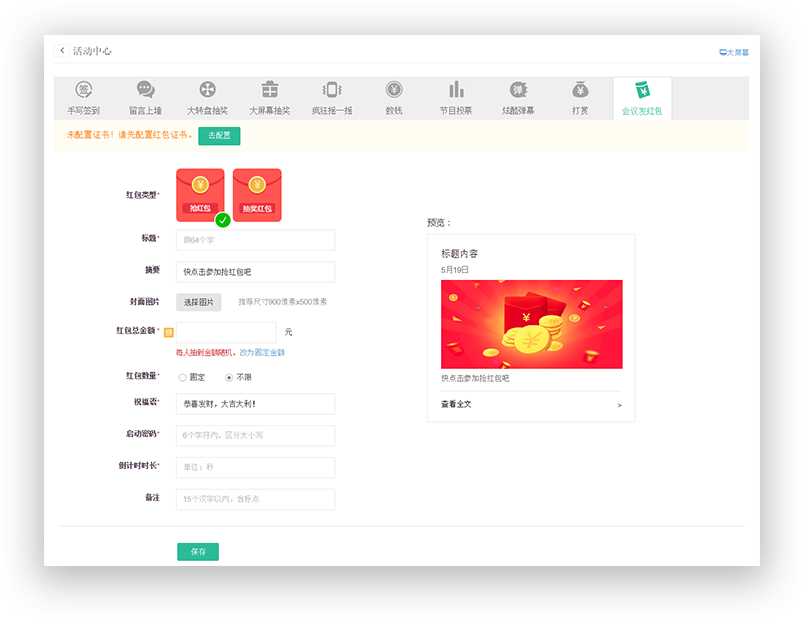Viewport: 804px width, 619px height.
Task: Switch to the 会议发红包 tab label
Action: [x=642, y=111]
